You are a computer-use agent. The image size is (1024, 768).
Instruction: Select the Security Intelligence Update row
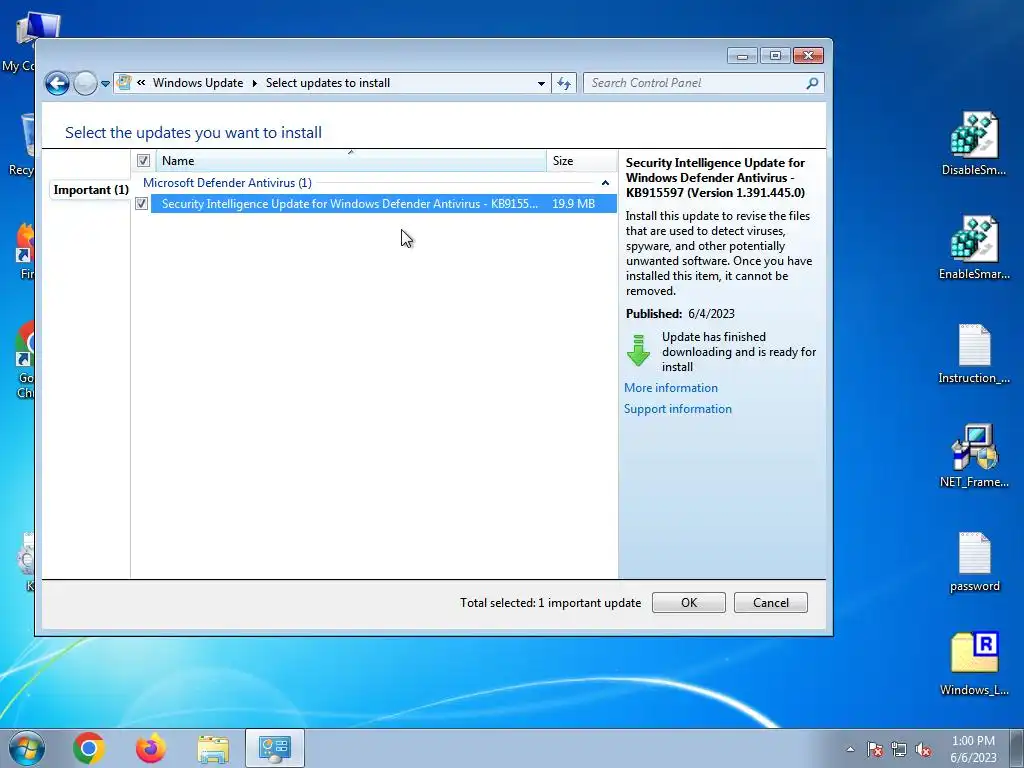(383, 204)
